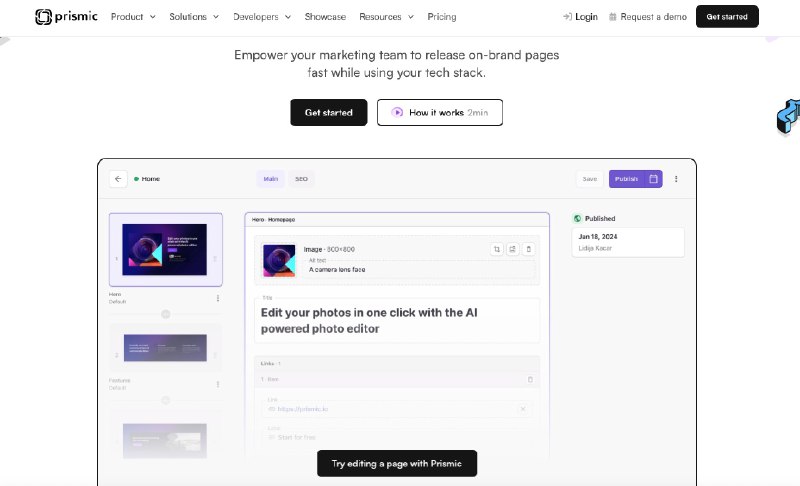Click the title field 'Edit your photos in one click'
The width and height of the screenshot is (800, 486).
click(x=396, y=320)
